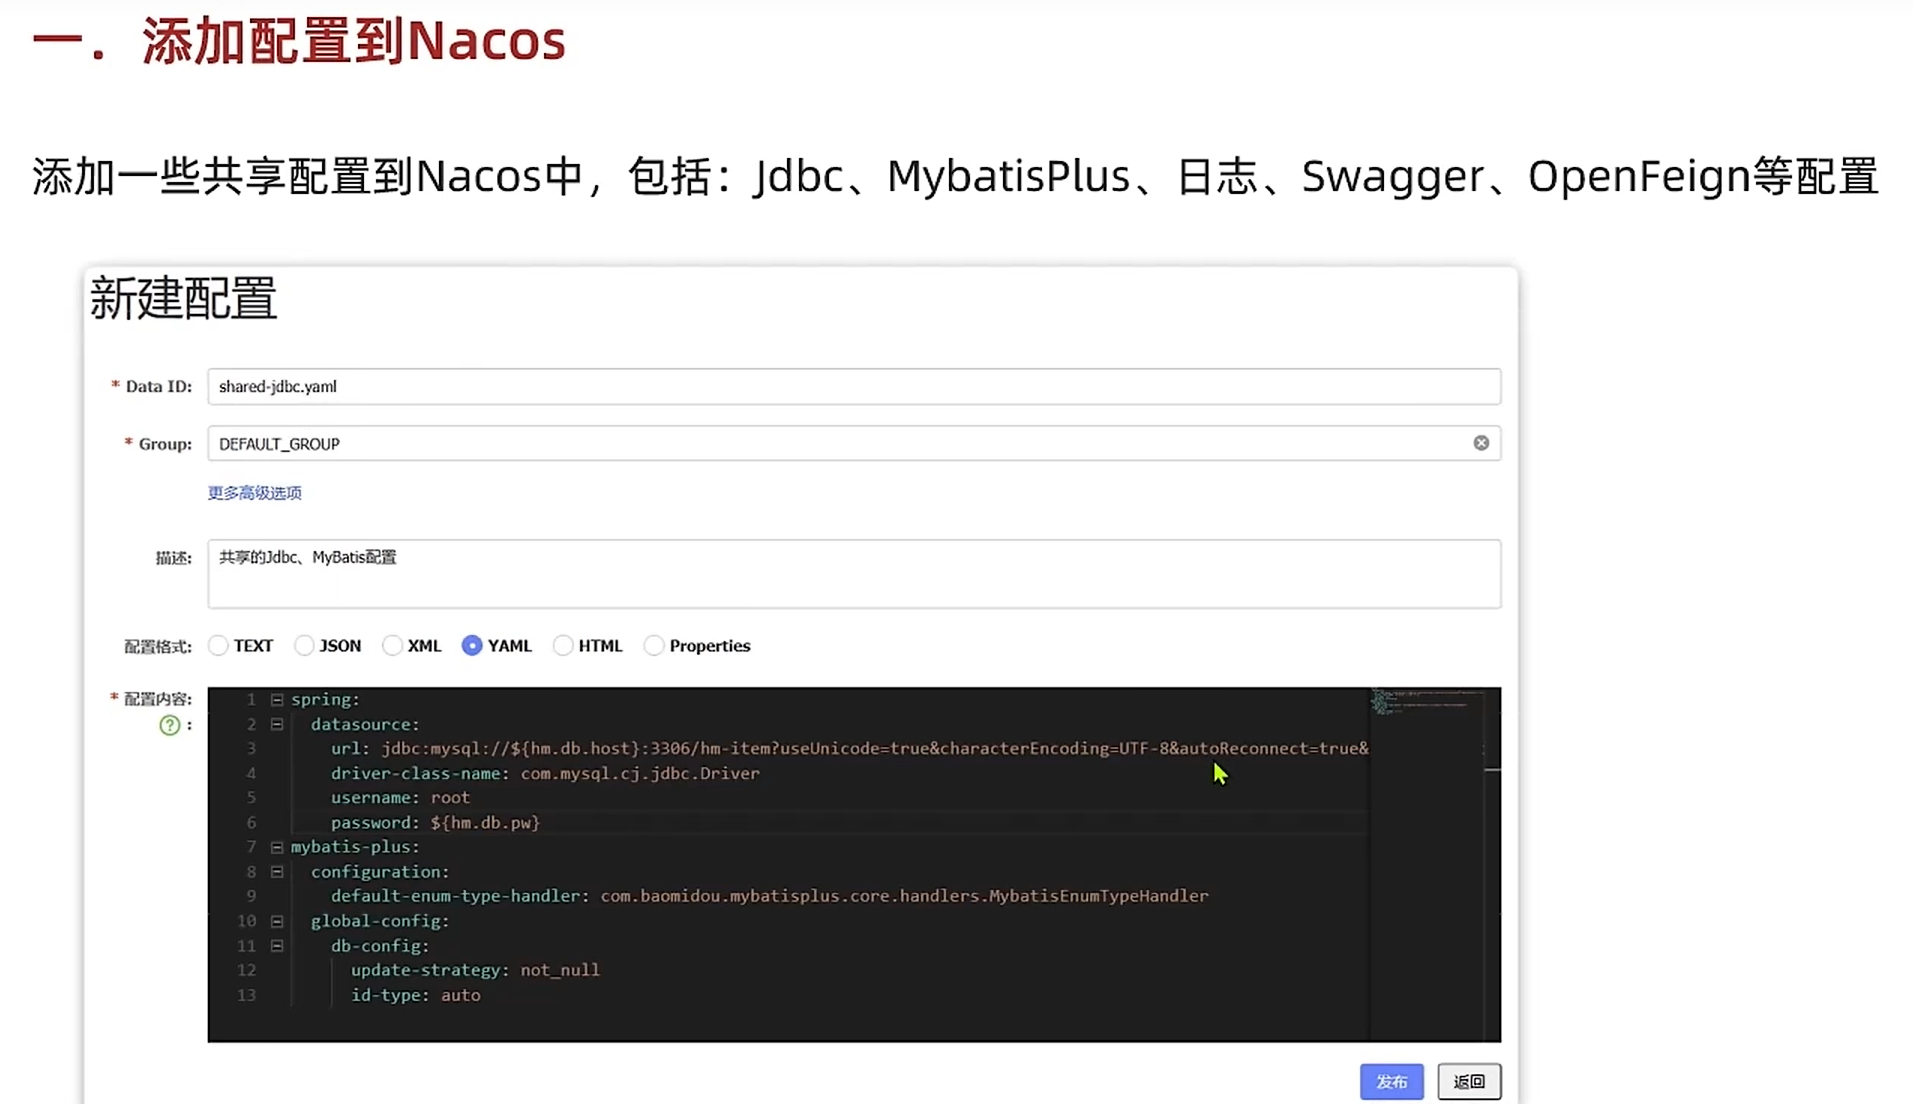1913x1104 pixels.
Task: Select Properties config format
Action: pyautogui.click(x=654, y=646)
